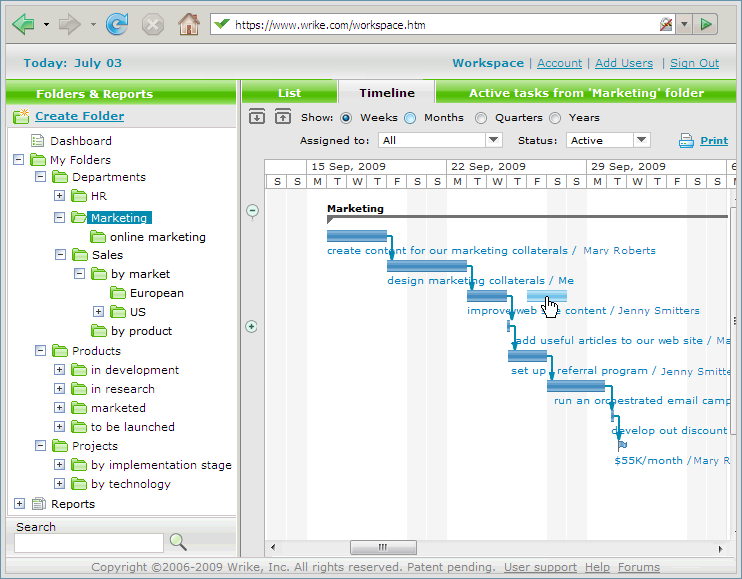The width and height of the screenshot is (742, 579).
Task: Click the Sign Out link
Action: 694,63
